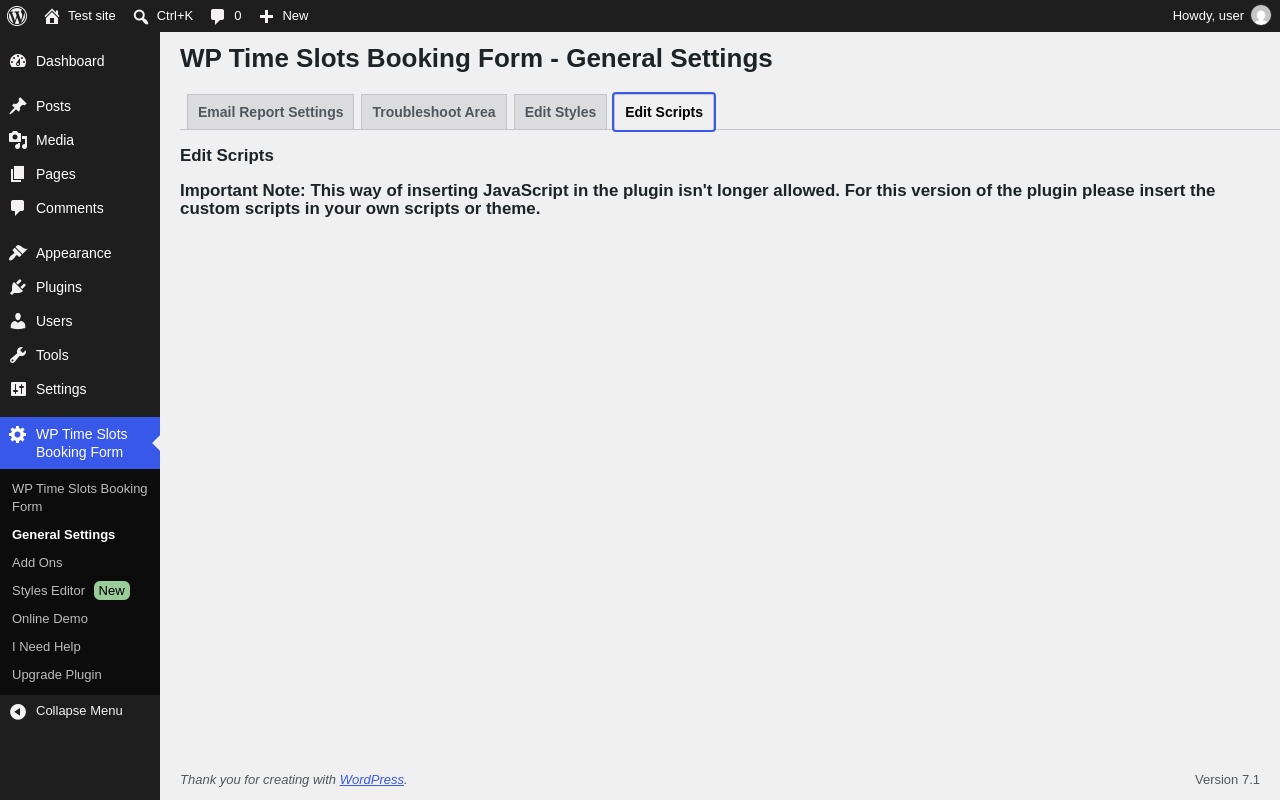Click the Plugins plug icon
Viewport: 1280px width, 800px height.
click(x=18, y=287)
